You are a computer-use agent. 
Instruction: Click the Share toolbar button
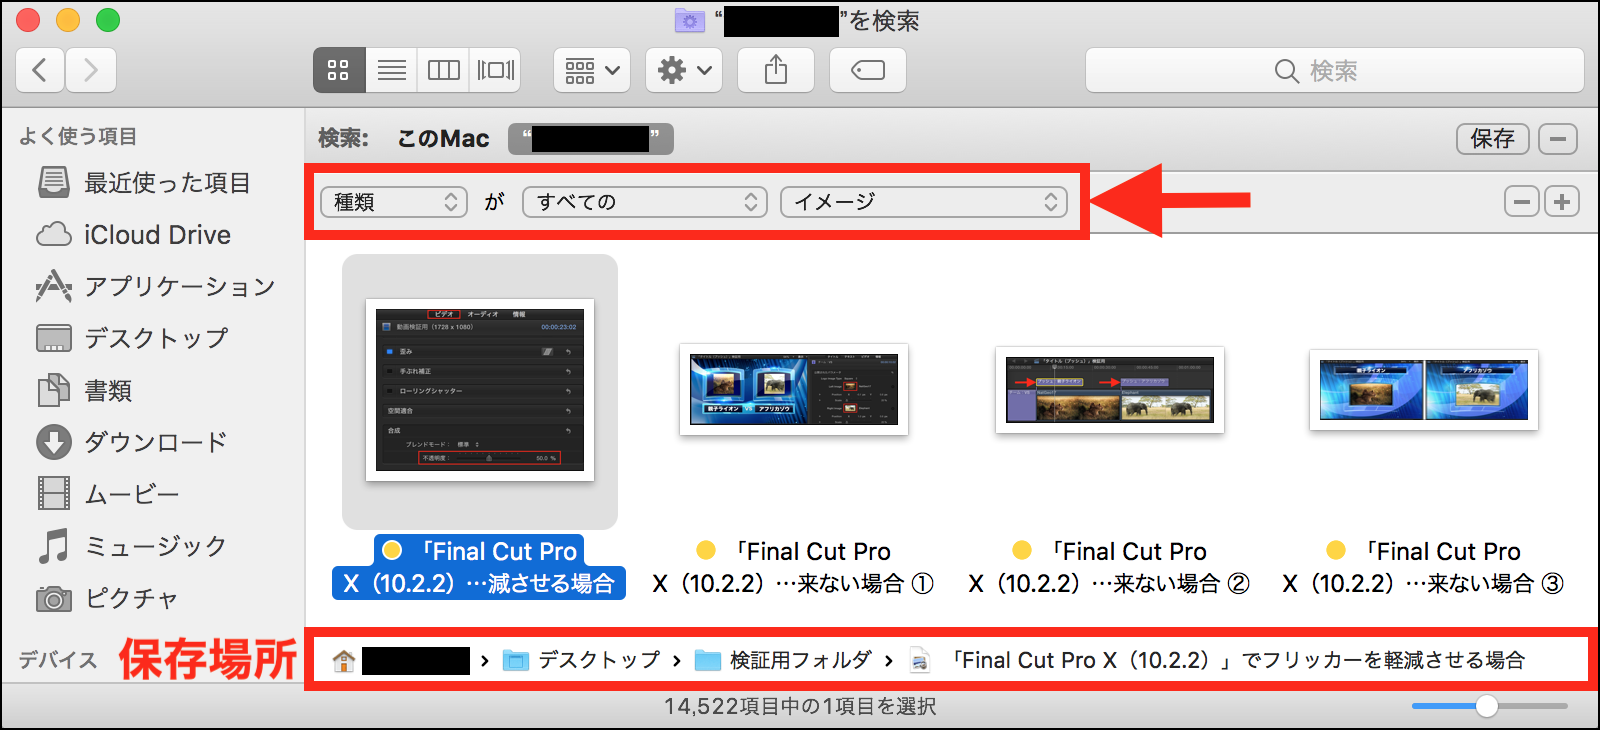tap(776, 70)
